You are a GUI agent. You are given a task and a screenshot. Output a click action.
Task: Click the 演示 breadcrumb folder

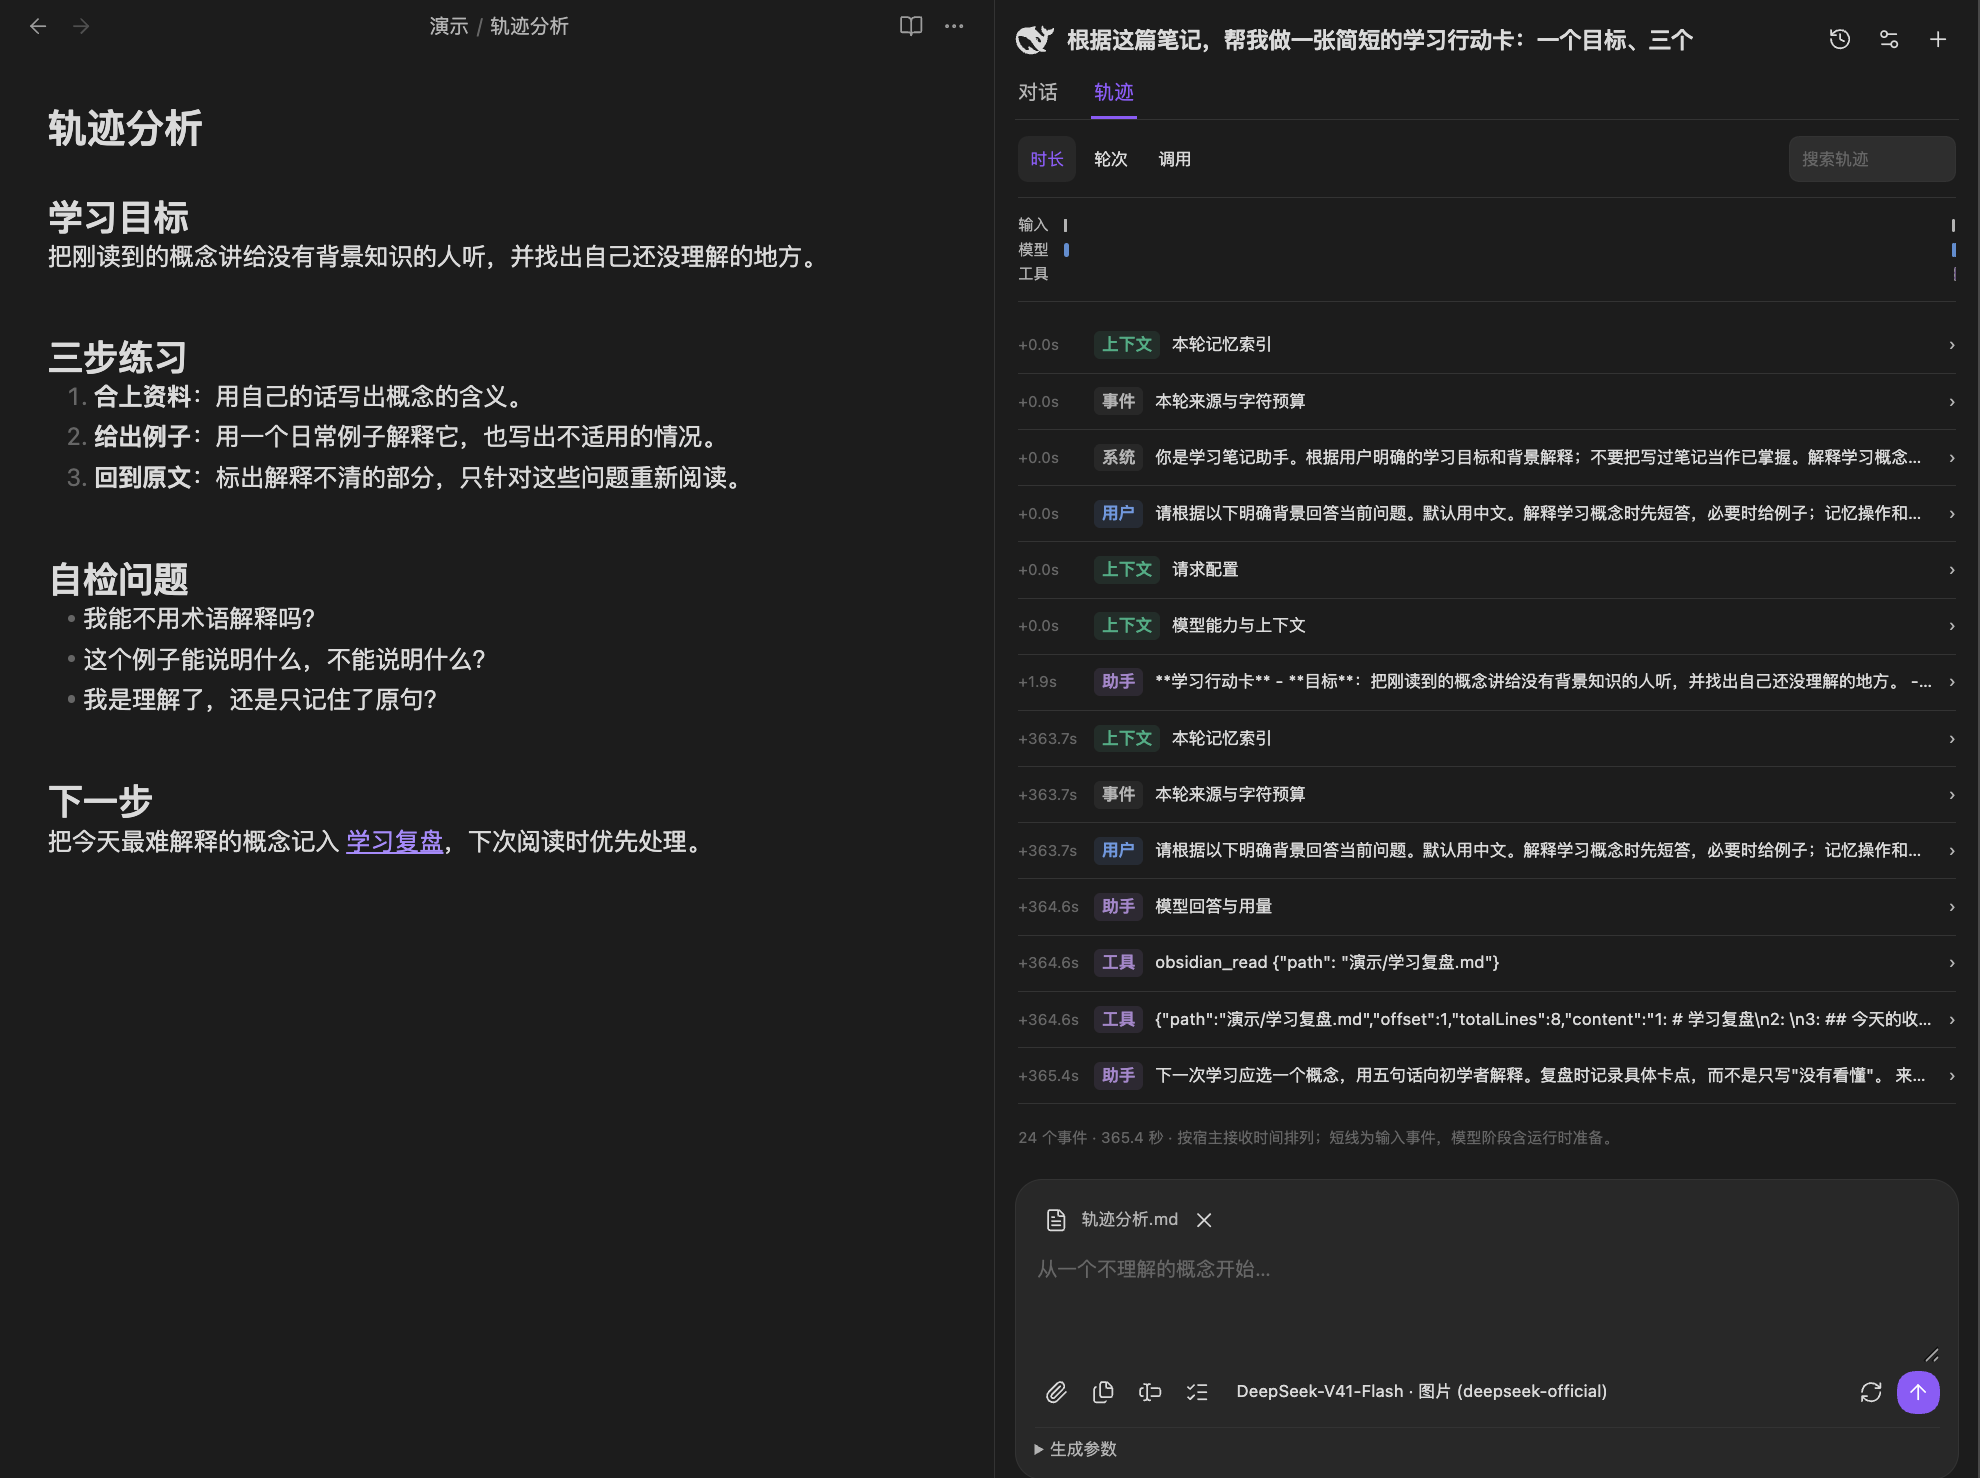[x=449, y=26]
